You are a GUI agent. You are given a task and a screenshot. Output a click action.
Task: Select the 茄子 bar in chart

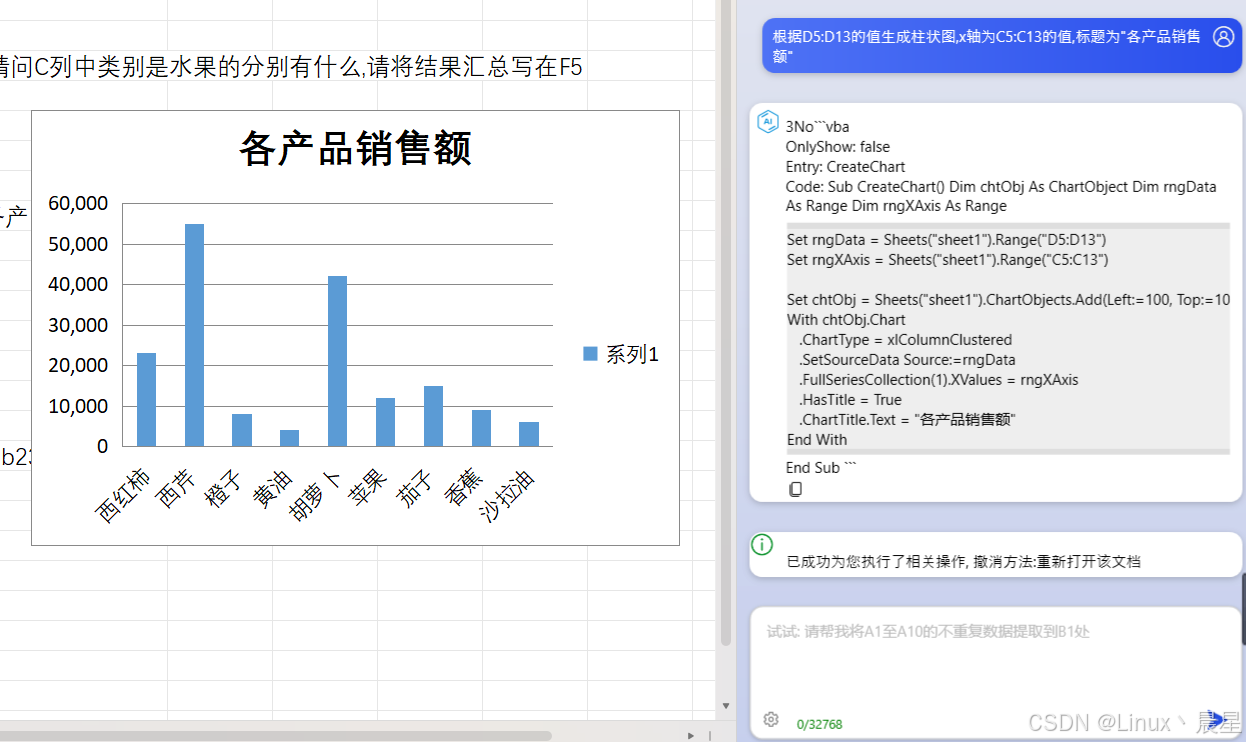coord(433,416)
